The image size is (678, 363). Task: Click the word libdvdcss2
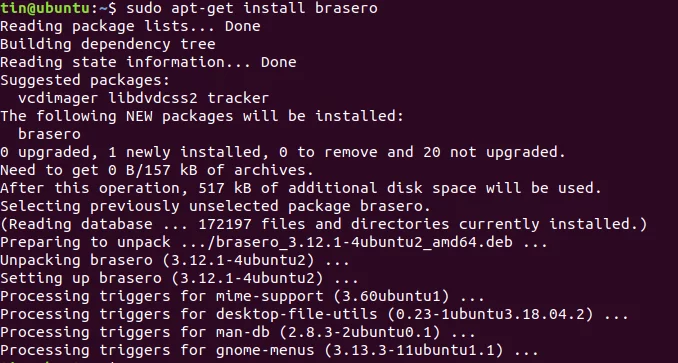[x=153, y=98]
